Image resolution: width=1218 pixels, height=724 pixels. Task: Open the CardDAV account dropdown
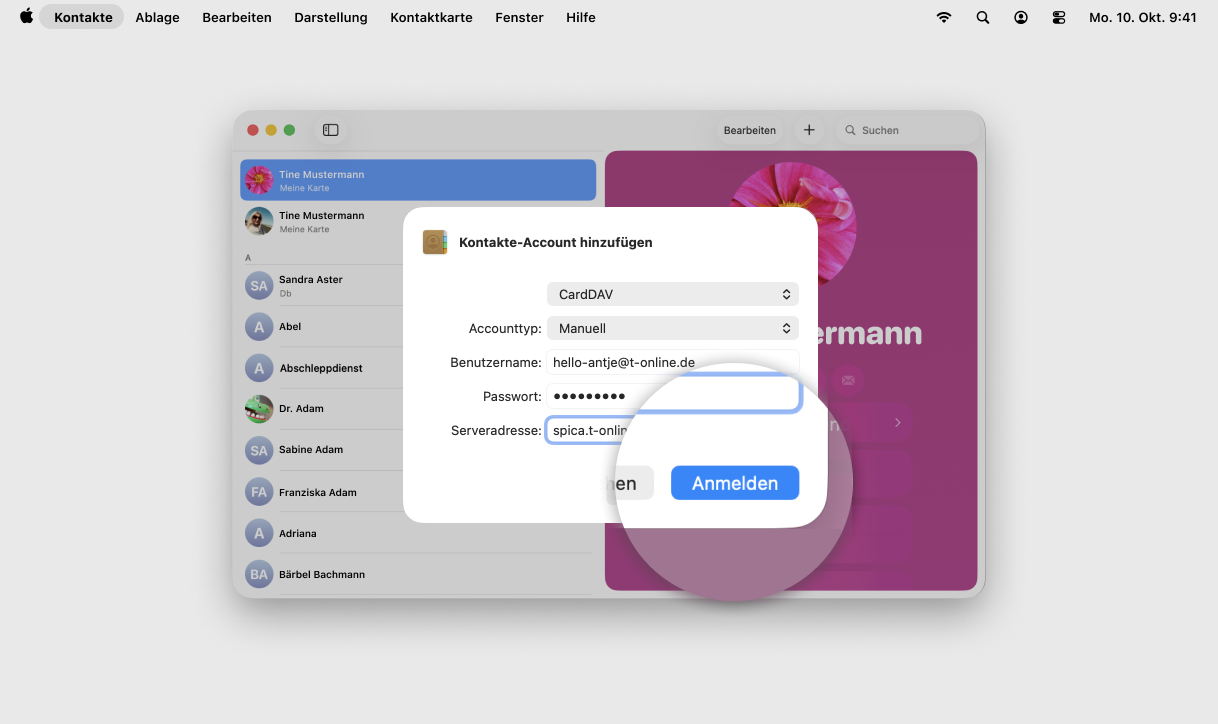coord(672,294)
